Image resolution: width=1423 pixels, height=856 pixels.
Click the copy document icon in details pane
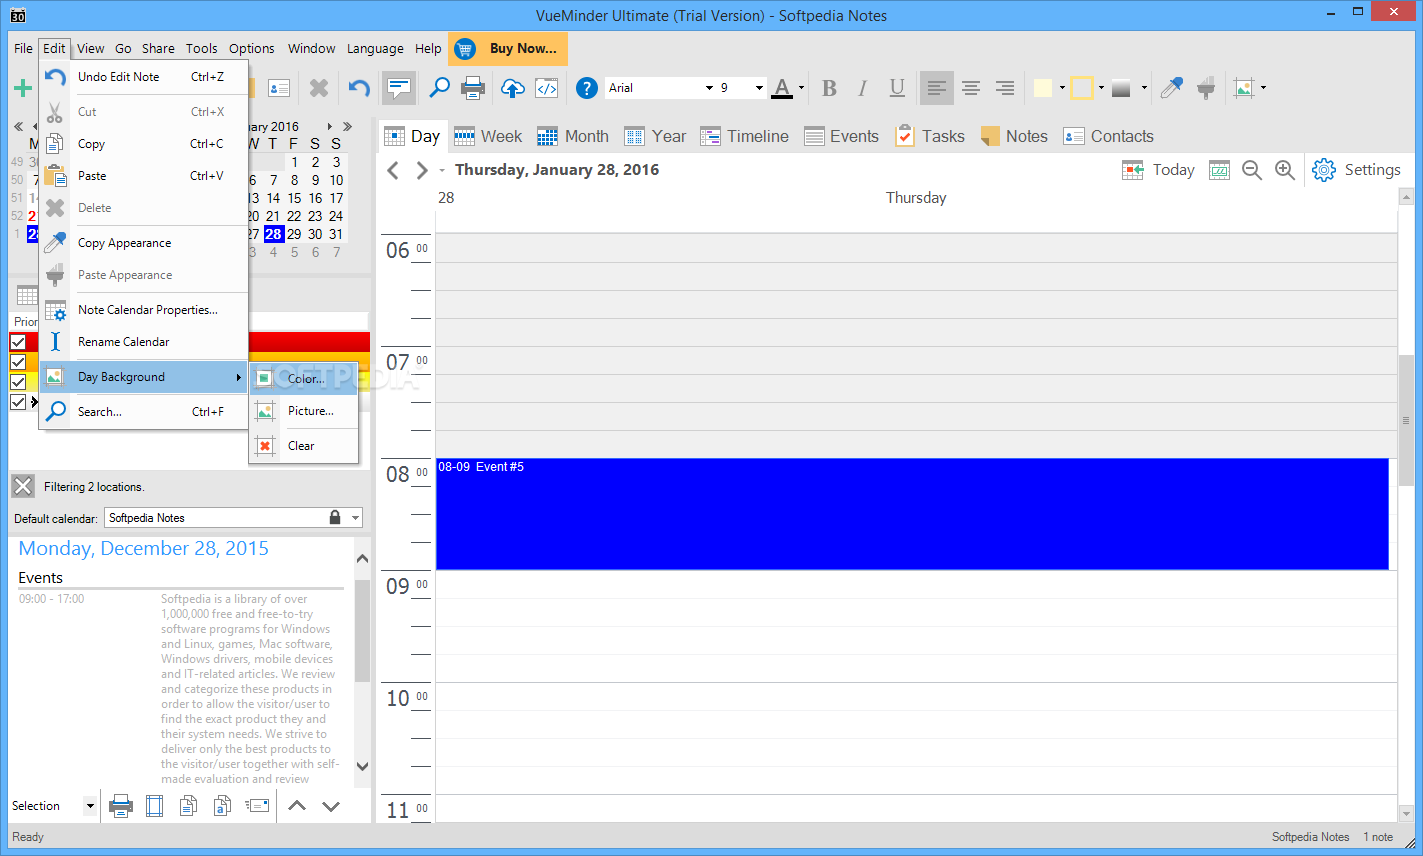[188, 806]
